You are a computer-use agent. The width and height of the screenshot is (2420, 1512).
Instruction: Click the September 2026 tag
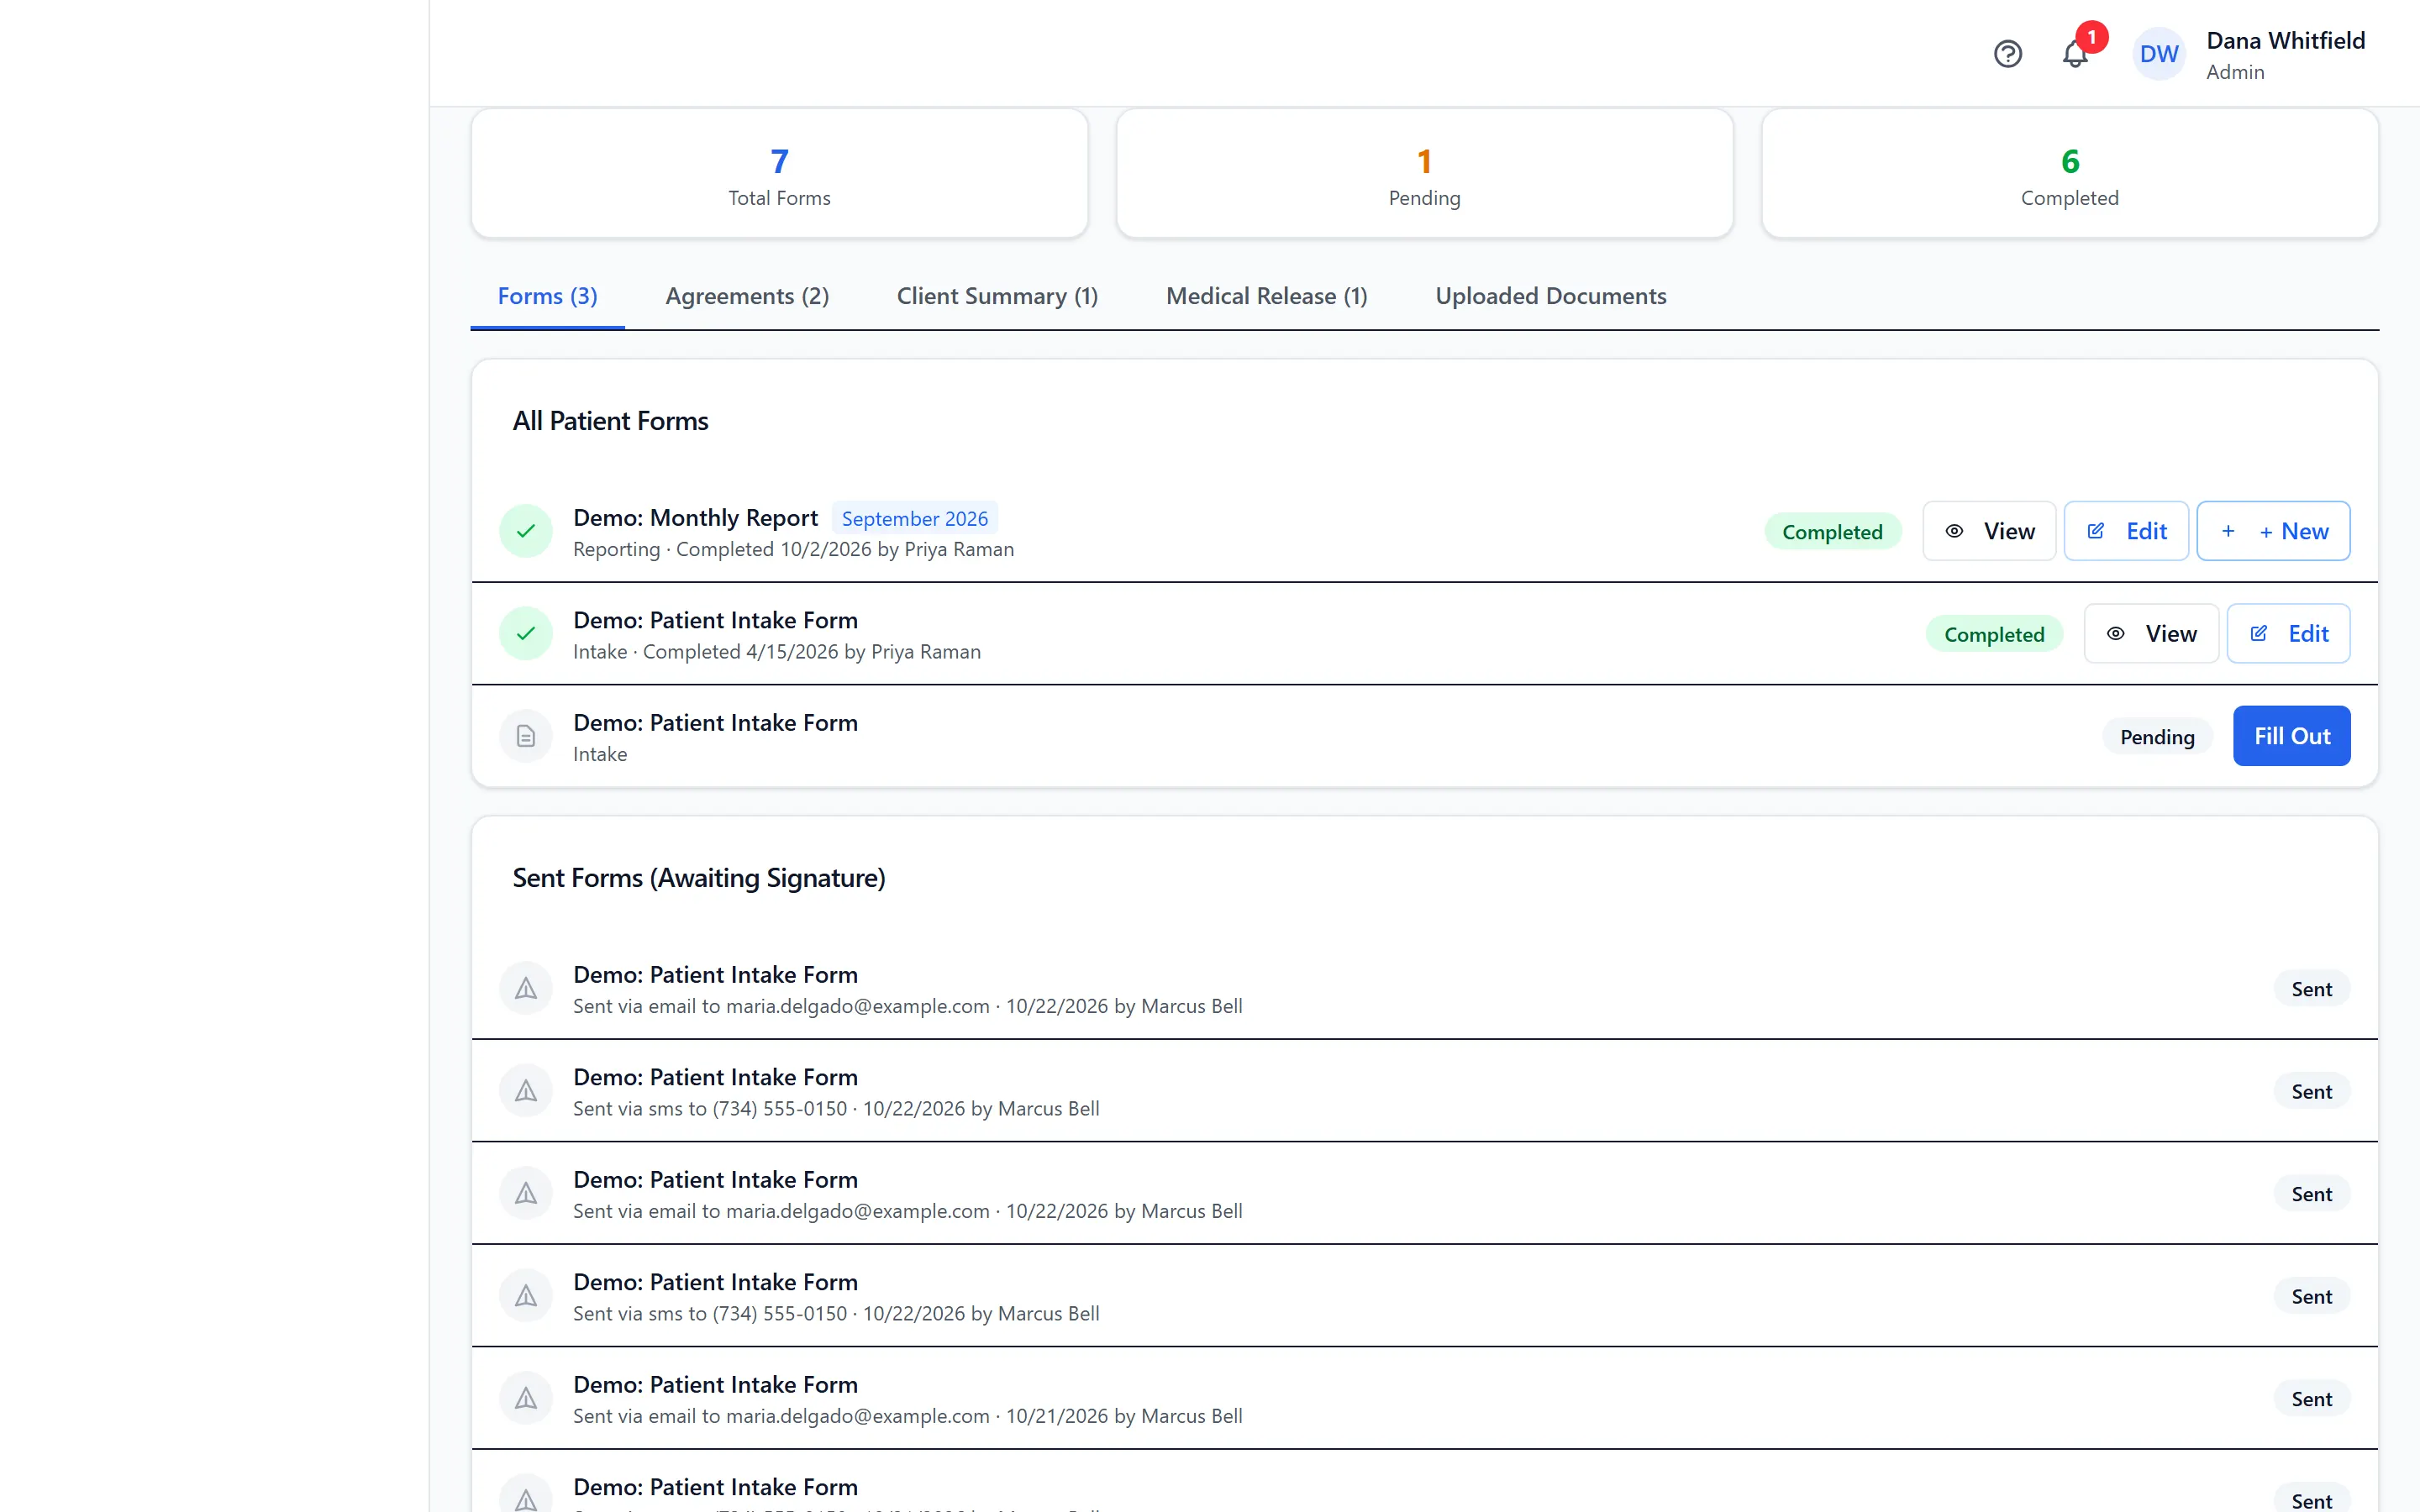[914, 518]
